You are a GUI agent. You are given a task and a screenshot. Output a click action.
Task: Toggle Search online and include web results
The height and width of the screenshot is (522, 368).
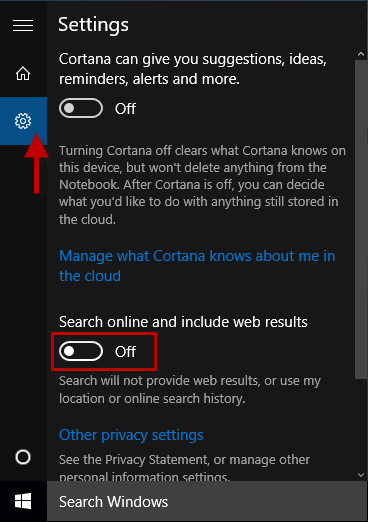point(81,351)
